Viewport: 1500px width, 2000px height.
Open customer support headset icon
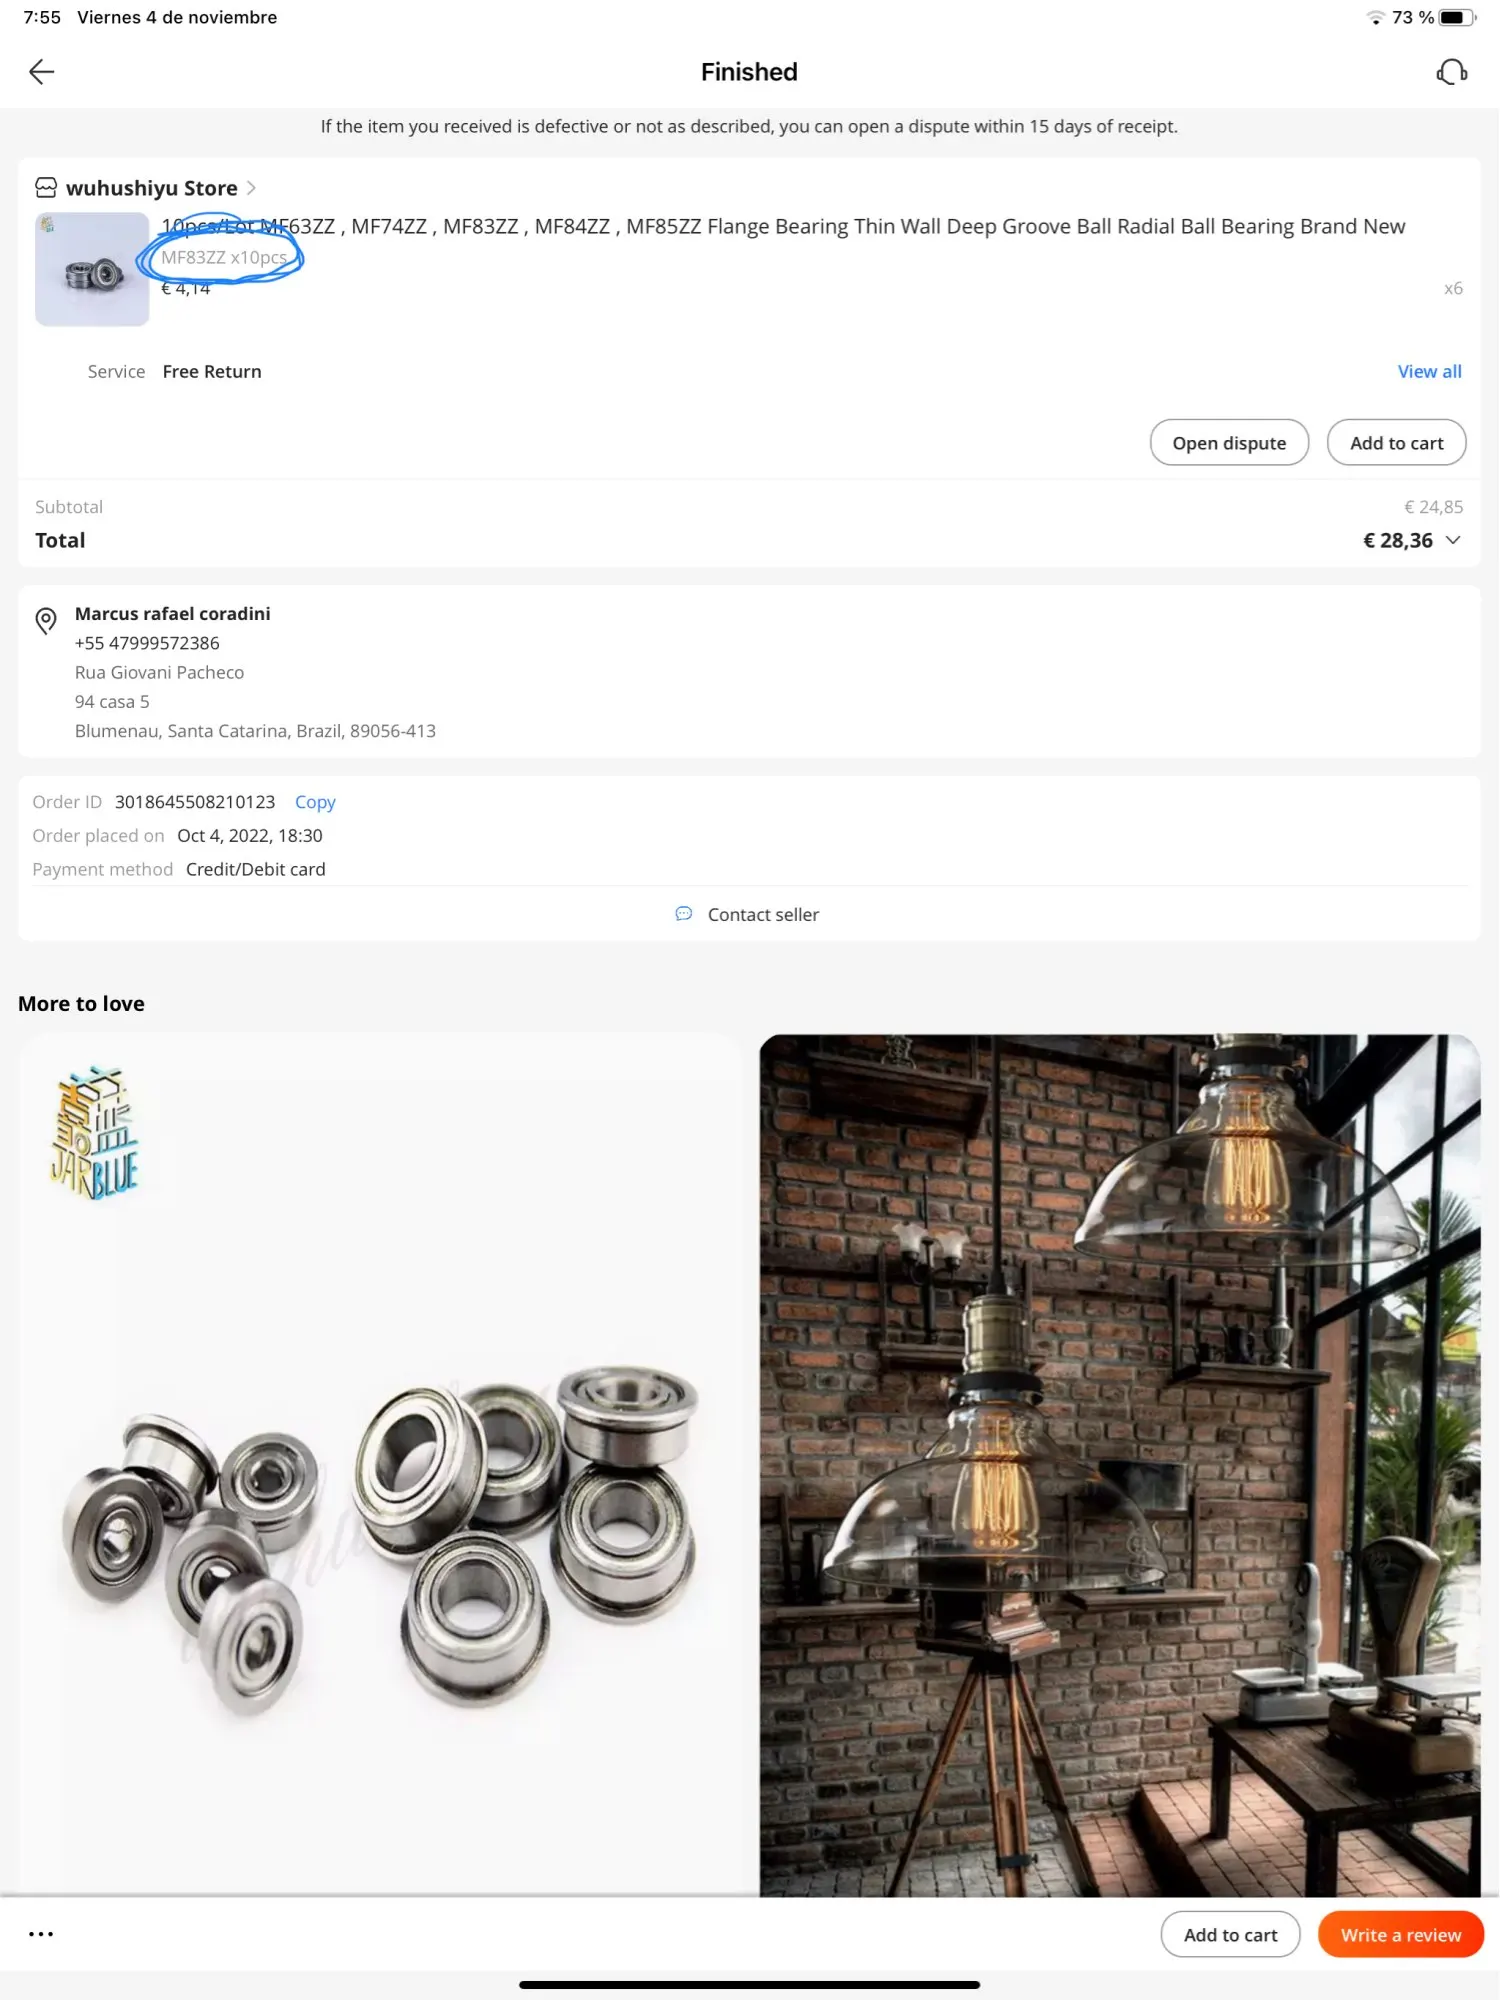[1451, 72]
